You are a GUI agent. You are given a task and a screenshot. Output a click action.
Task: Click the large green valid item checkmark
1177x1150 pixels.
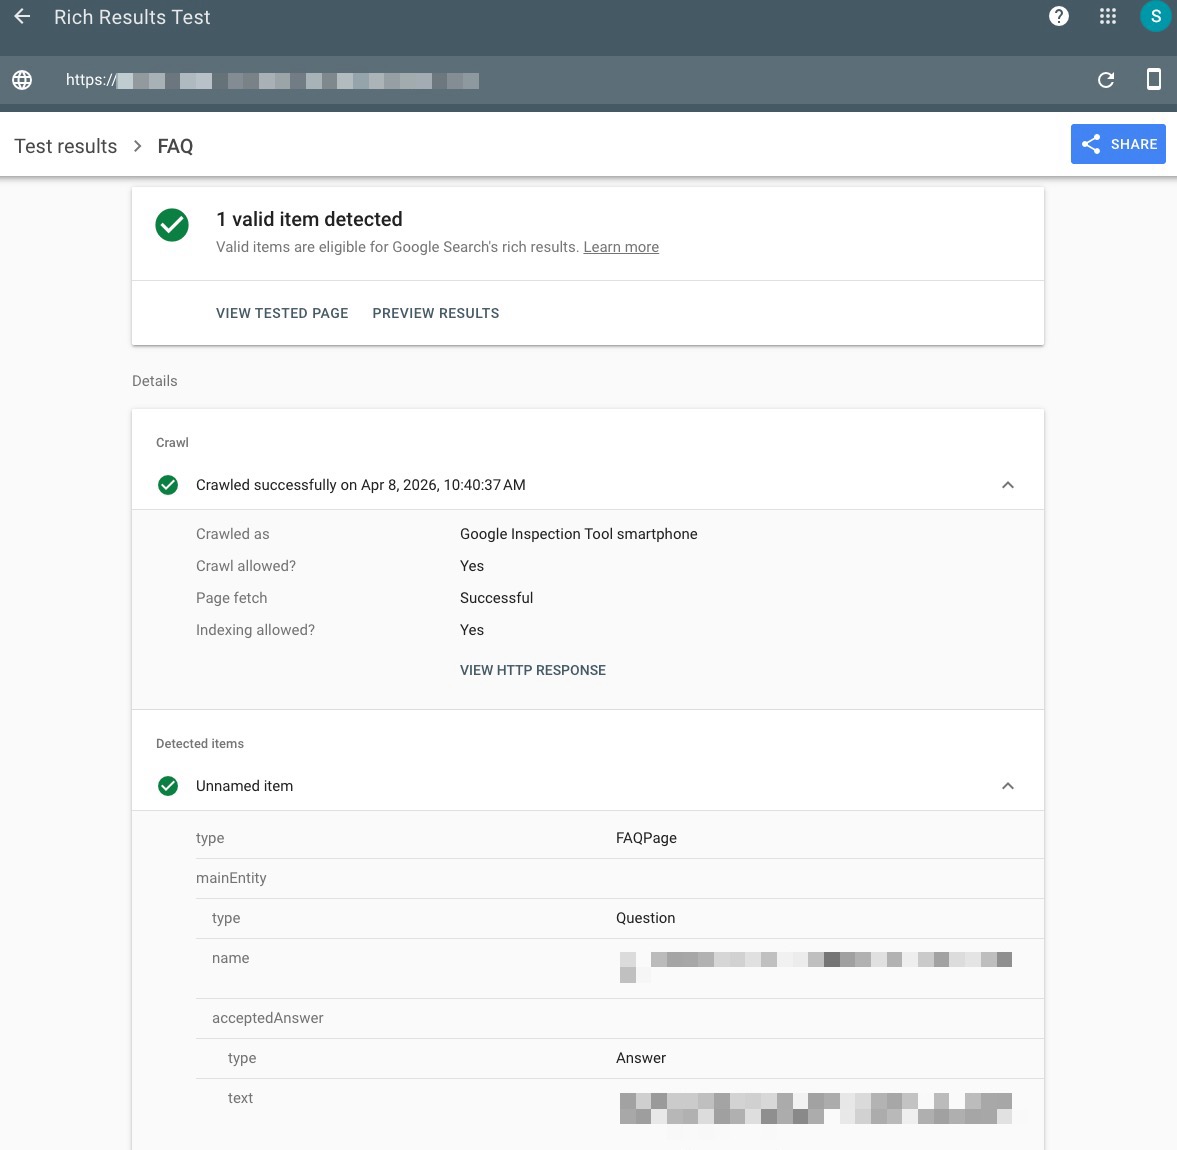click(172, 225)
